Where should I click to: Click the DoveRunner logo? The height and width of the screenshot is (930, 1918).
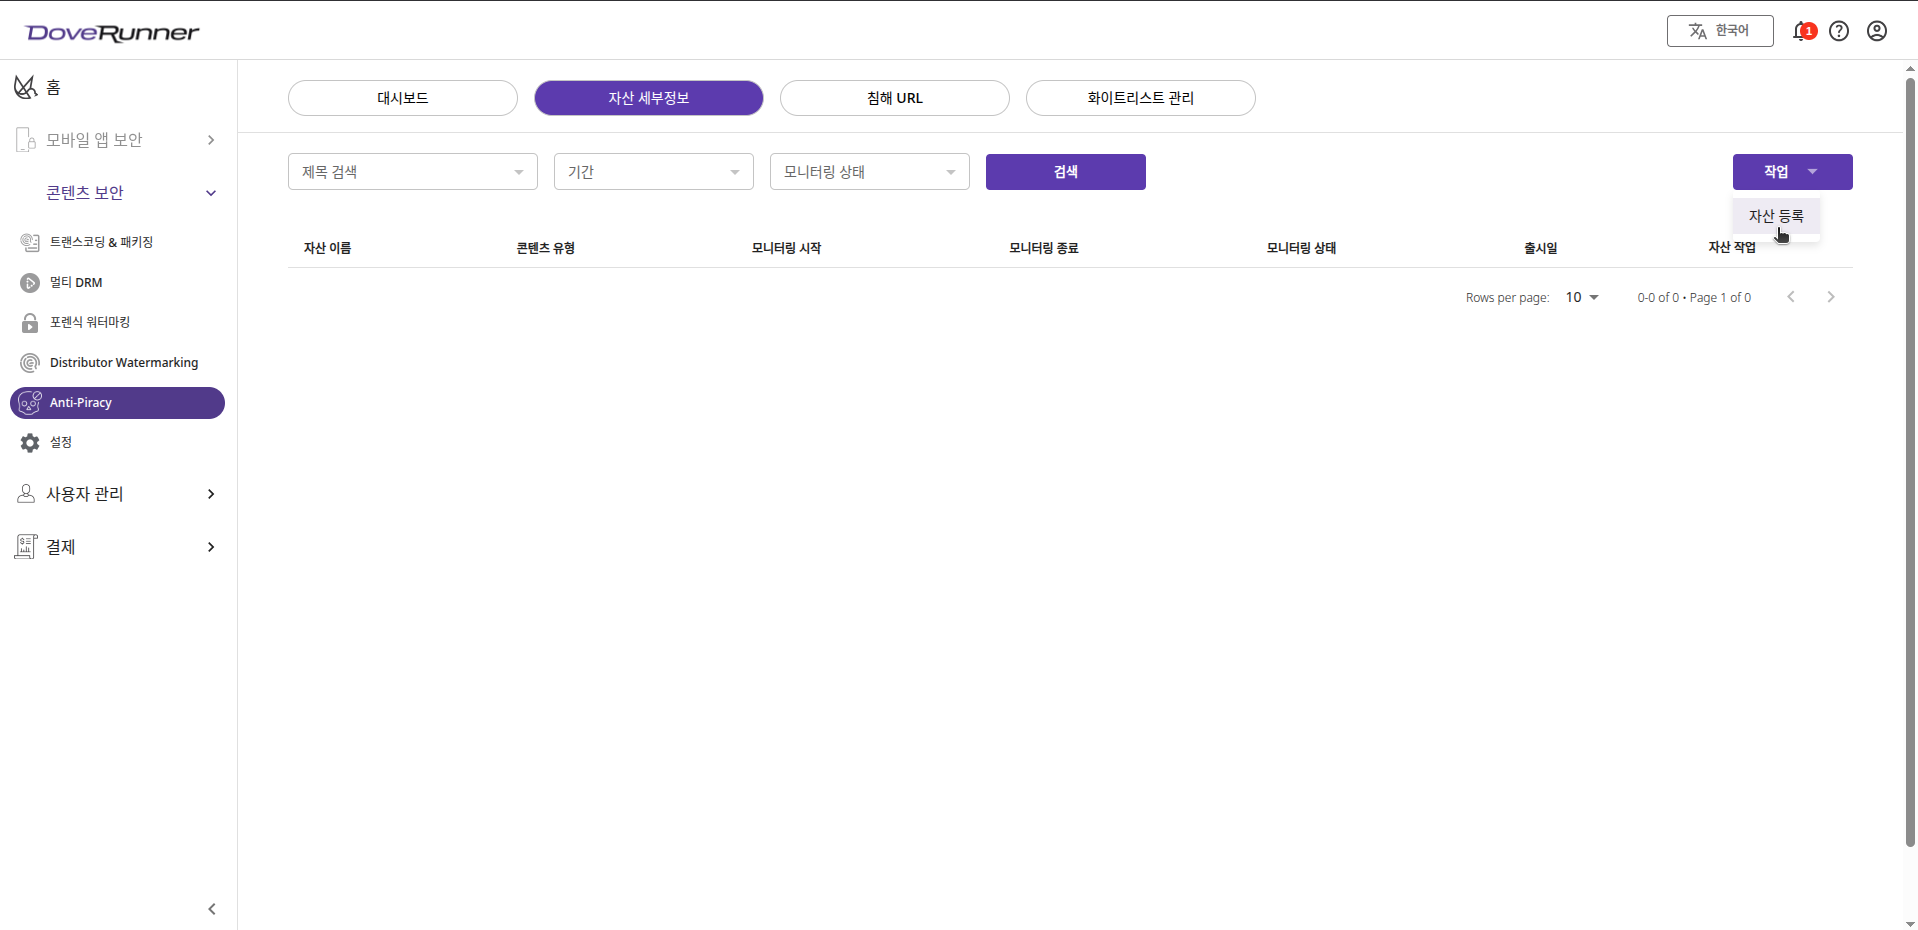(112, 31)
